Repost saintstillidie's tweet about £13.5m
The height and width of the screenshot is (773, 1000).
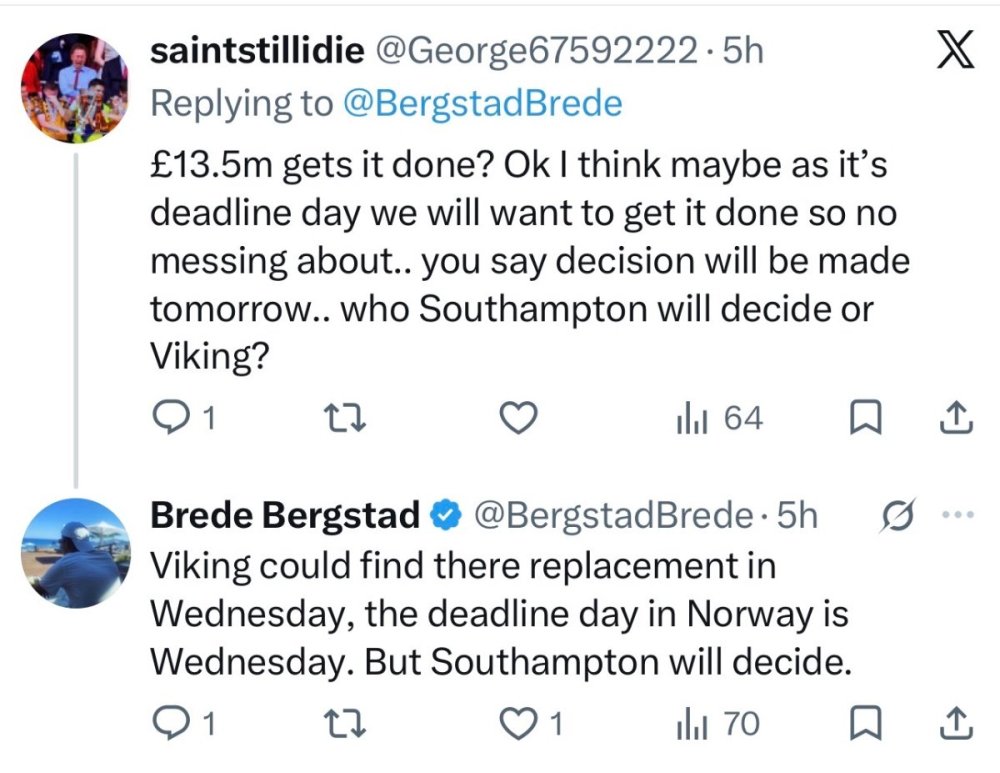tap(346, 418)
